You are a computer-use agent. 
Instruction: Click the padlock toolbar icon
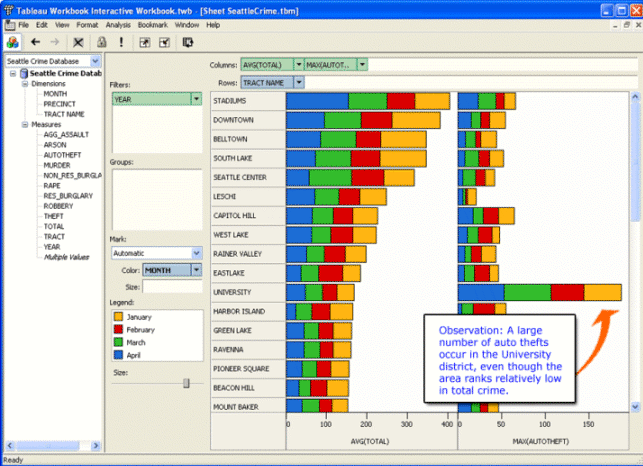click(x=101, y=42)
